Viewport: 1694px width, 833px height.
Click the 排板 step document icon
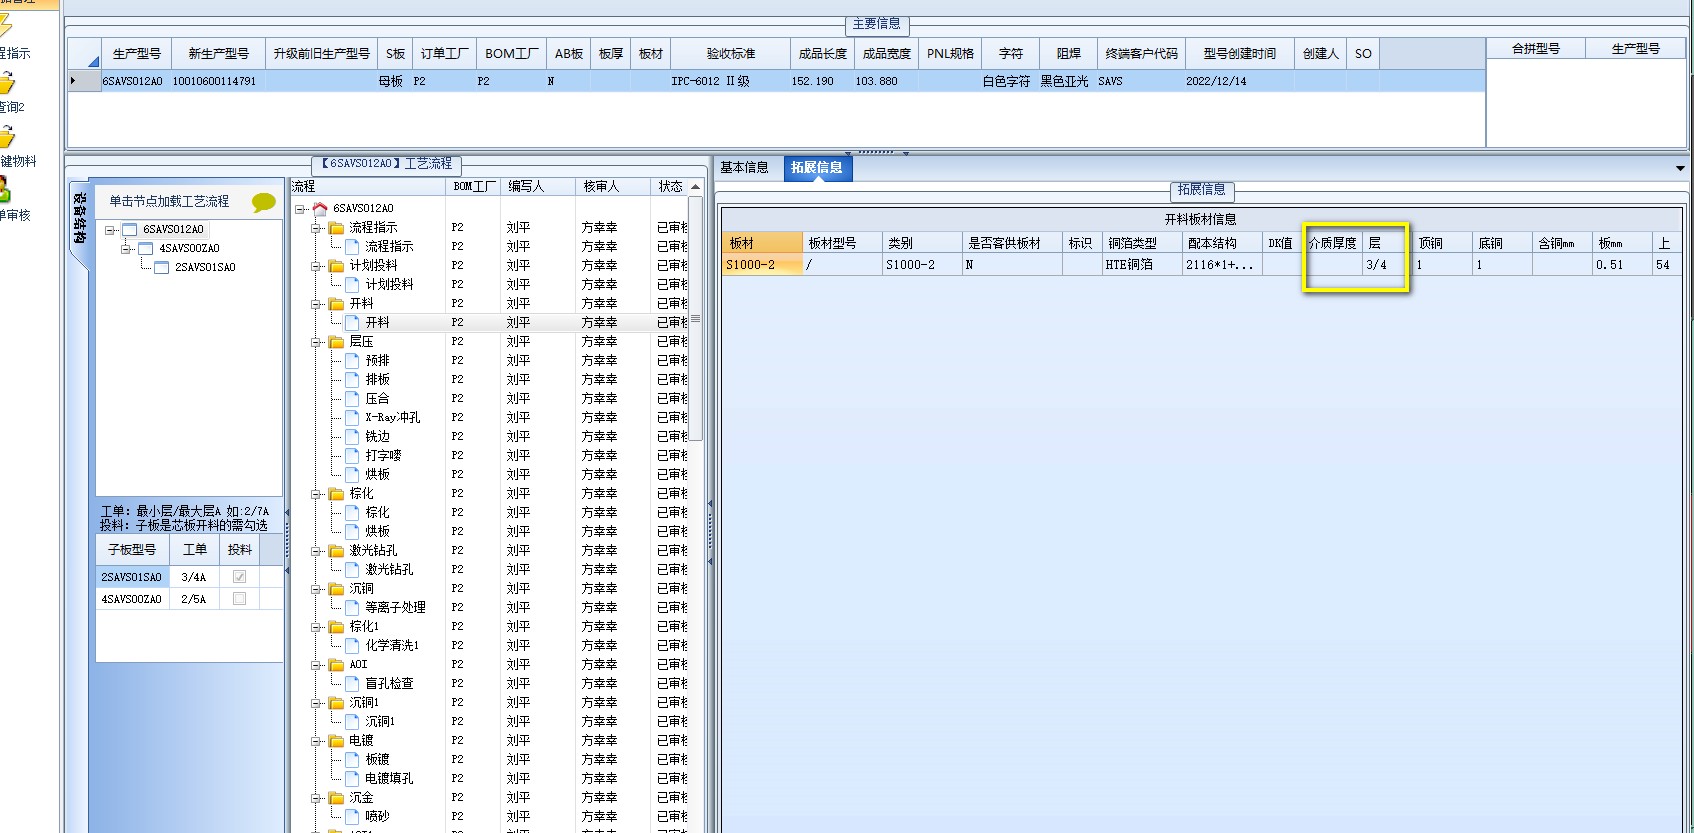[352, 380]
